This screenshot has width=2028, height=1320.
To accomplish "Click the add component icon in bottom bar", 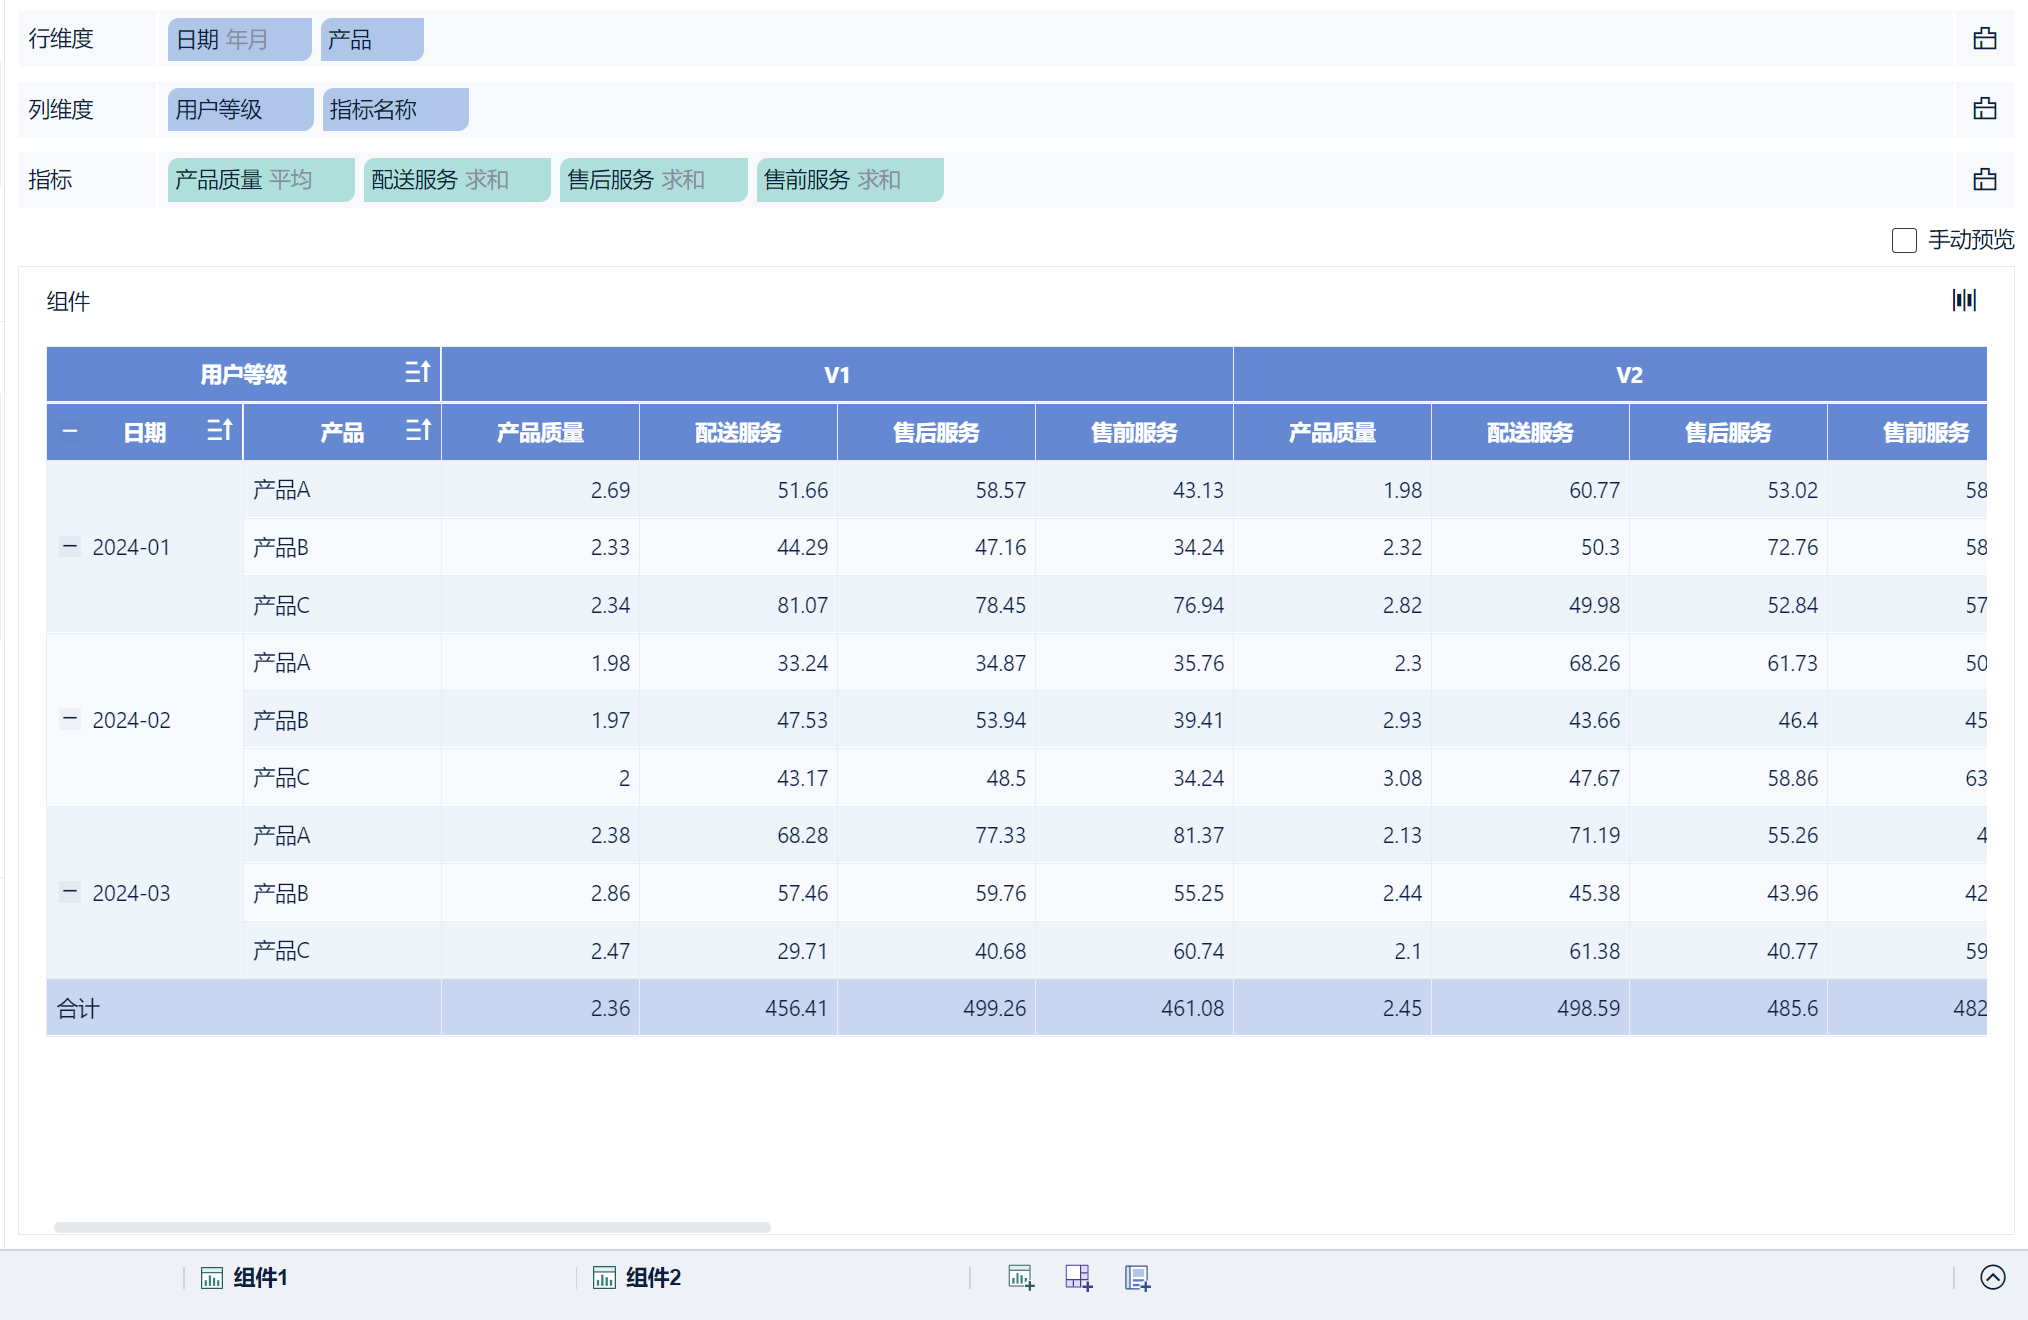I will pos(1020,1277).
